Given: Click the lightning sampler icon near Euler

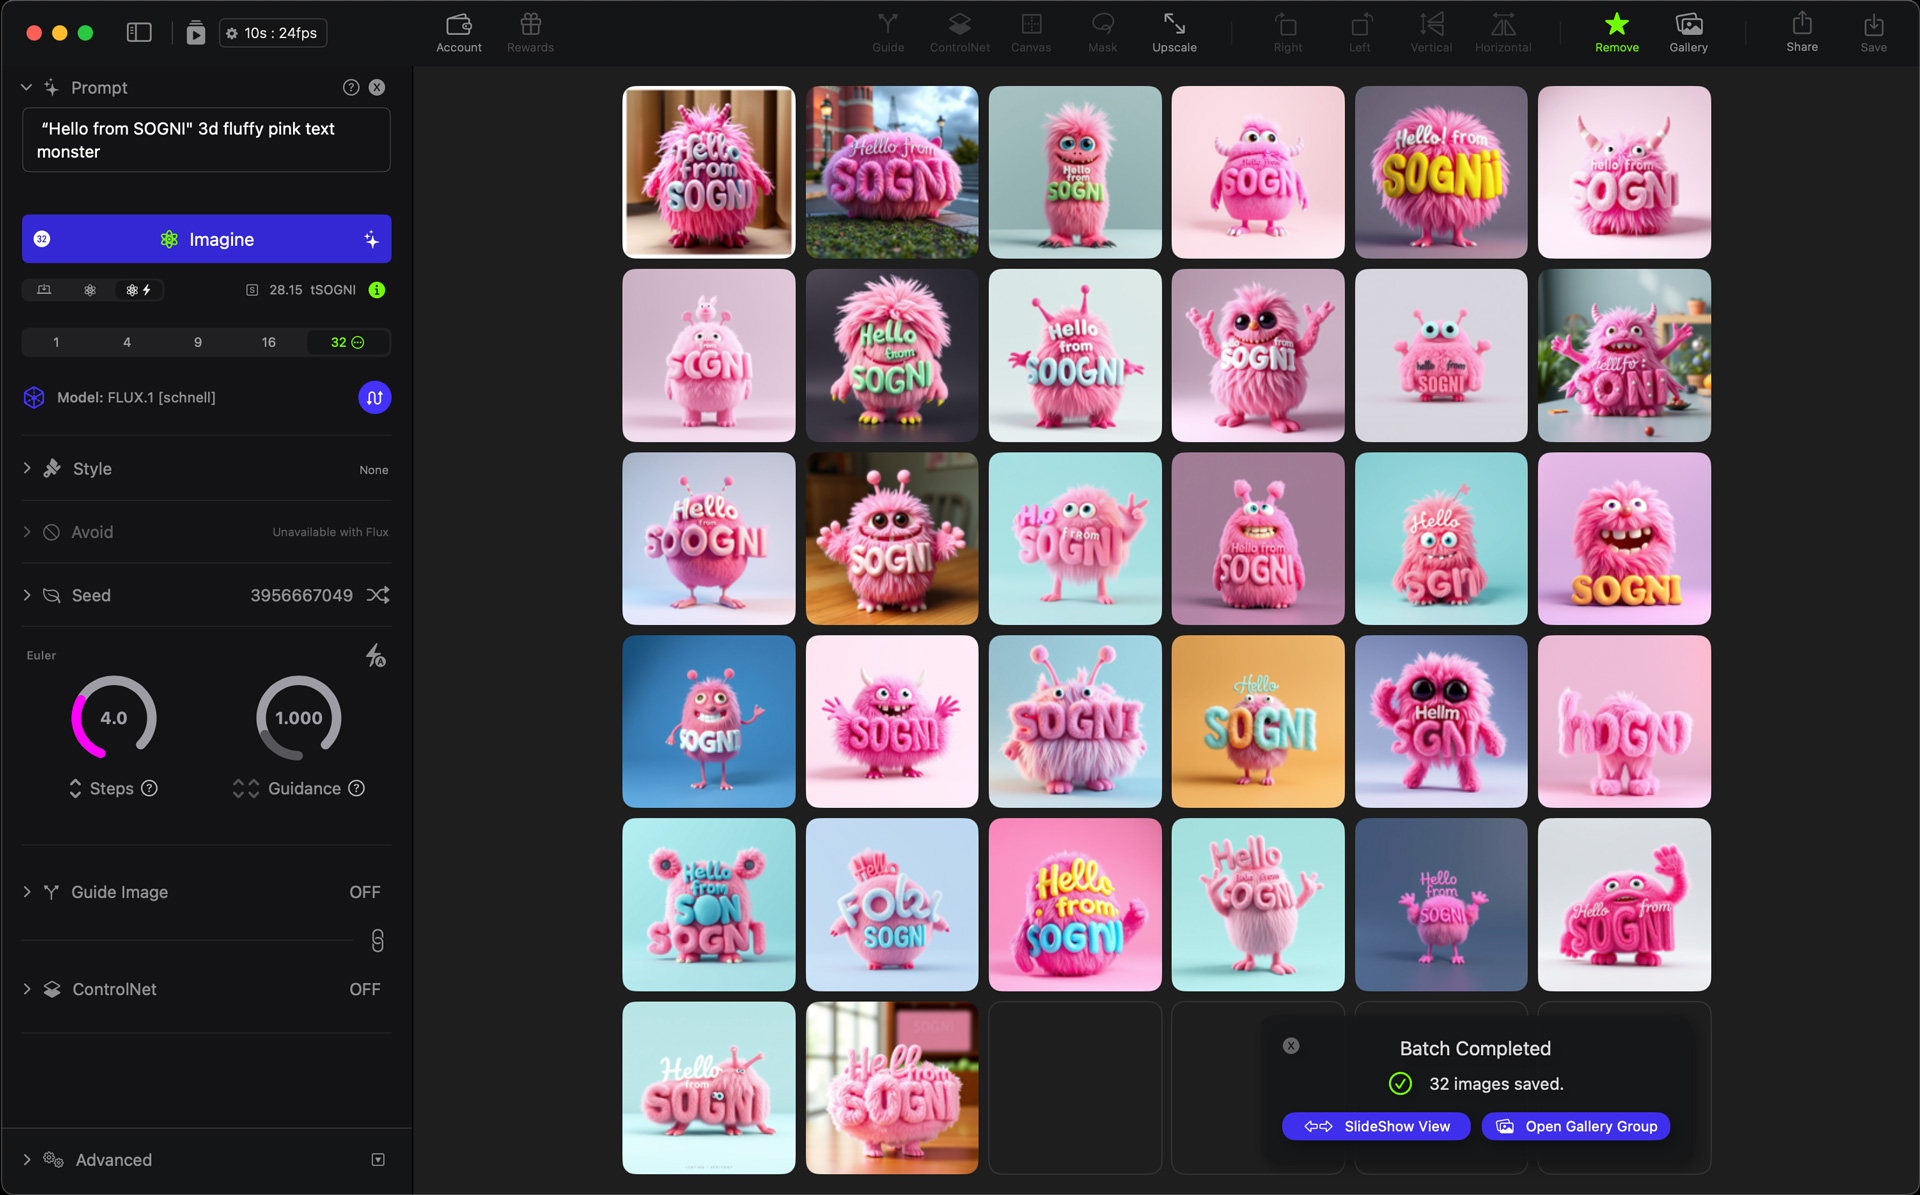Looking at the screenshot, I should coord(375,656).
